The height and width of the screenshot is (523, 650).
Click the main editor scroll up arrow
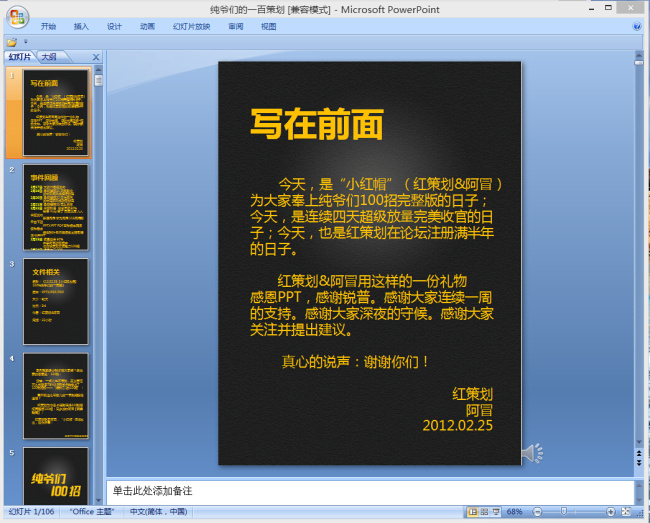pyautogui.click(x=639, y=55)
